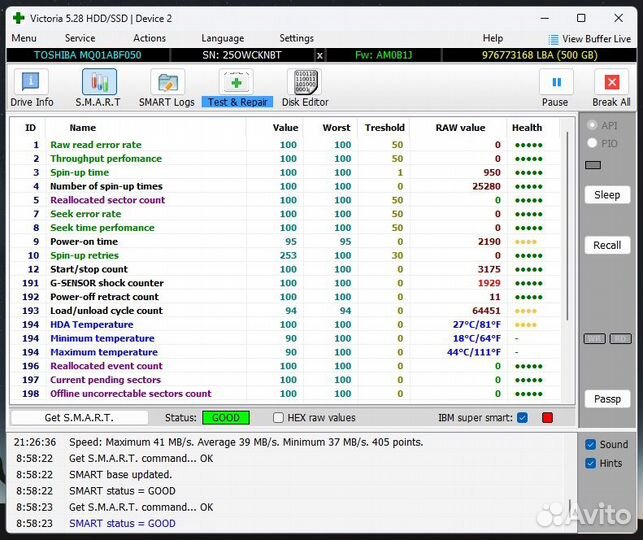Enable HEX raw values checkbox
The width and height of the screenshot is (643, 540).
point(279,417)
